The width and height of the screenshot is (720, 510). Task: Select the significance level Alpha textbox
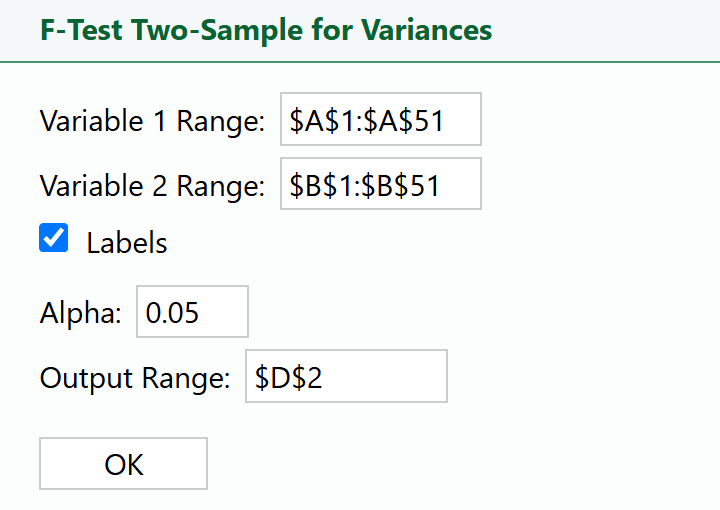[x=191, y=312]
